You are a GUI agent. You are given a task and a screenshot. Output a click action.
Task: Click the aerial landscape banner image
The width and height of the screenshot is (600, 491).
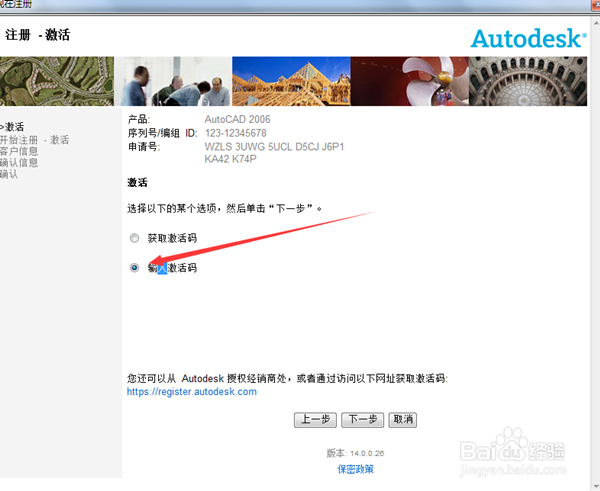[57, 81]
